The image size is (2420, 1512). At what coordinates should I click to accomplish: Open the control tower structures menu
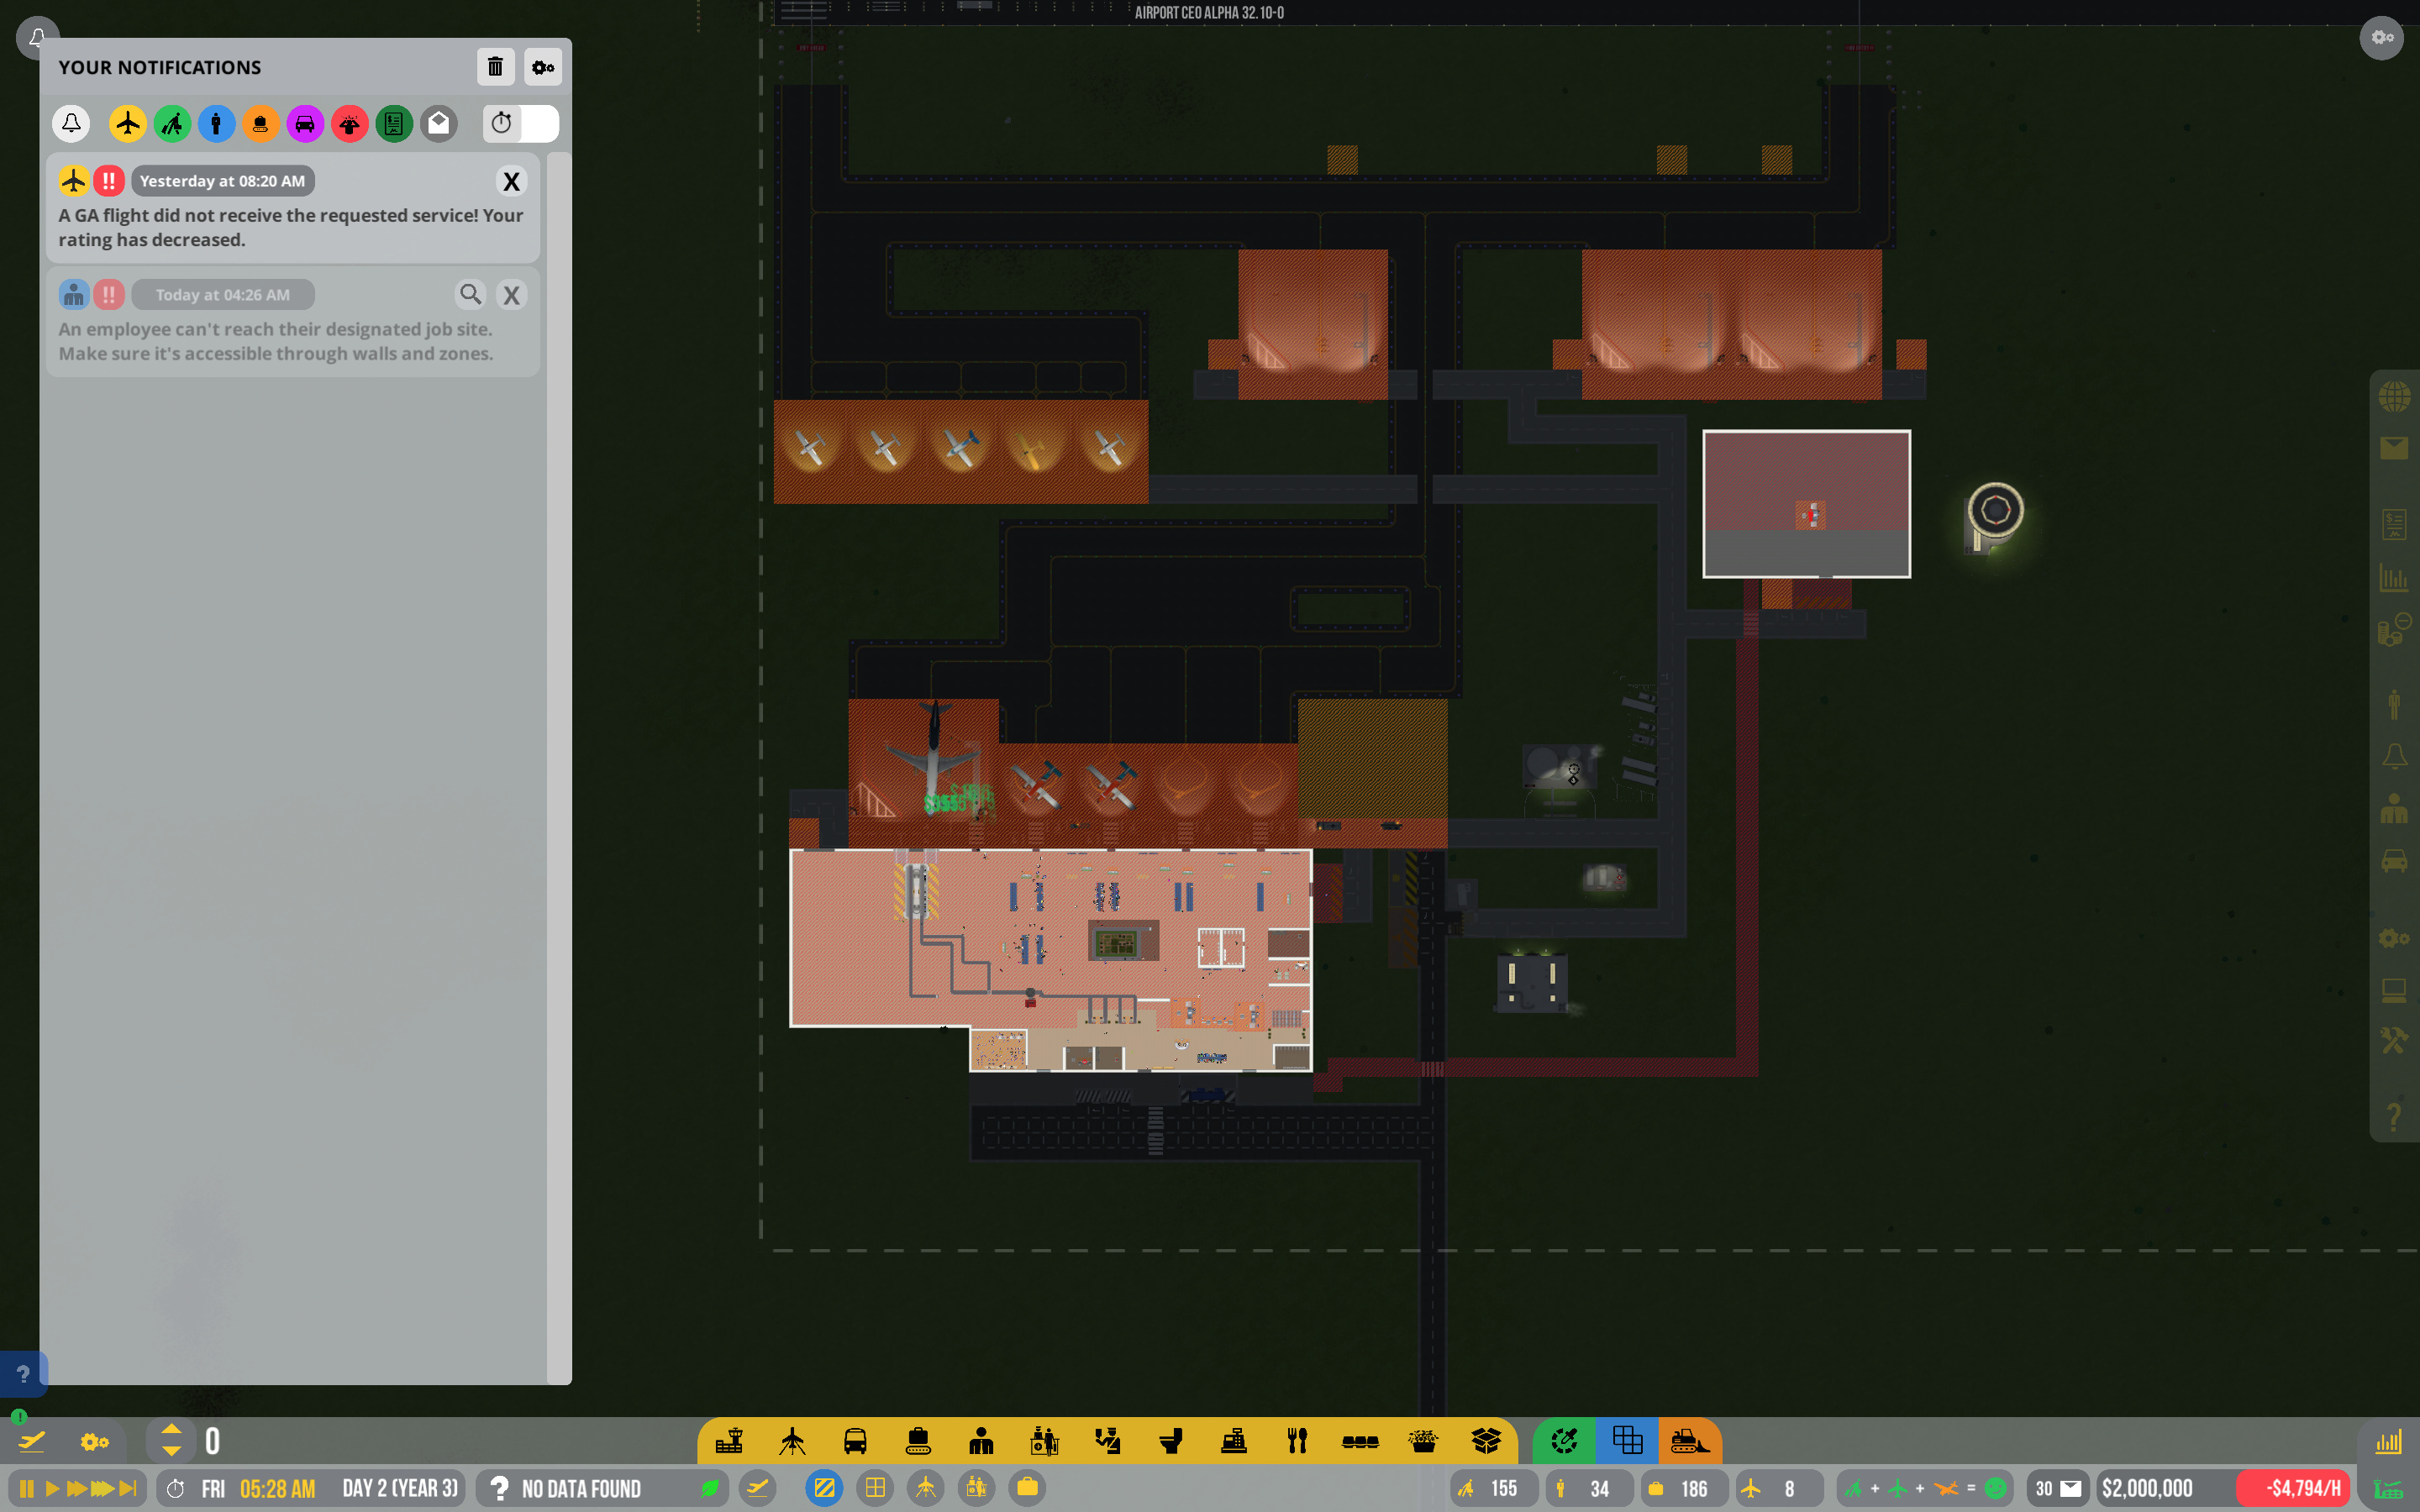729,1441
